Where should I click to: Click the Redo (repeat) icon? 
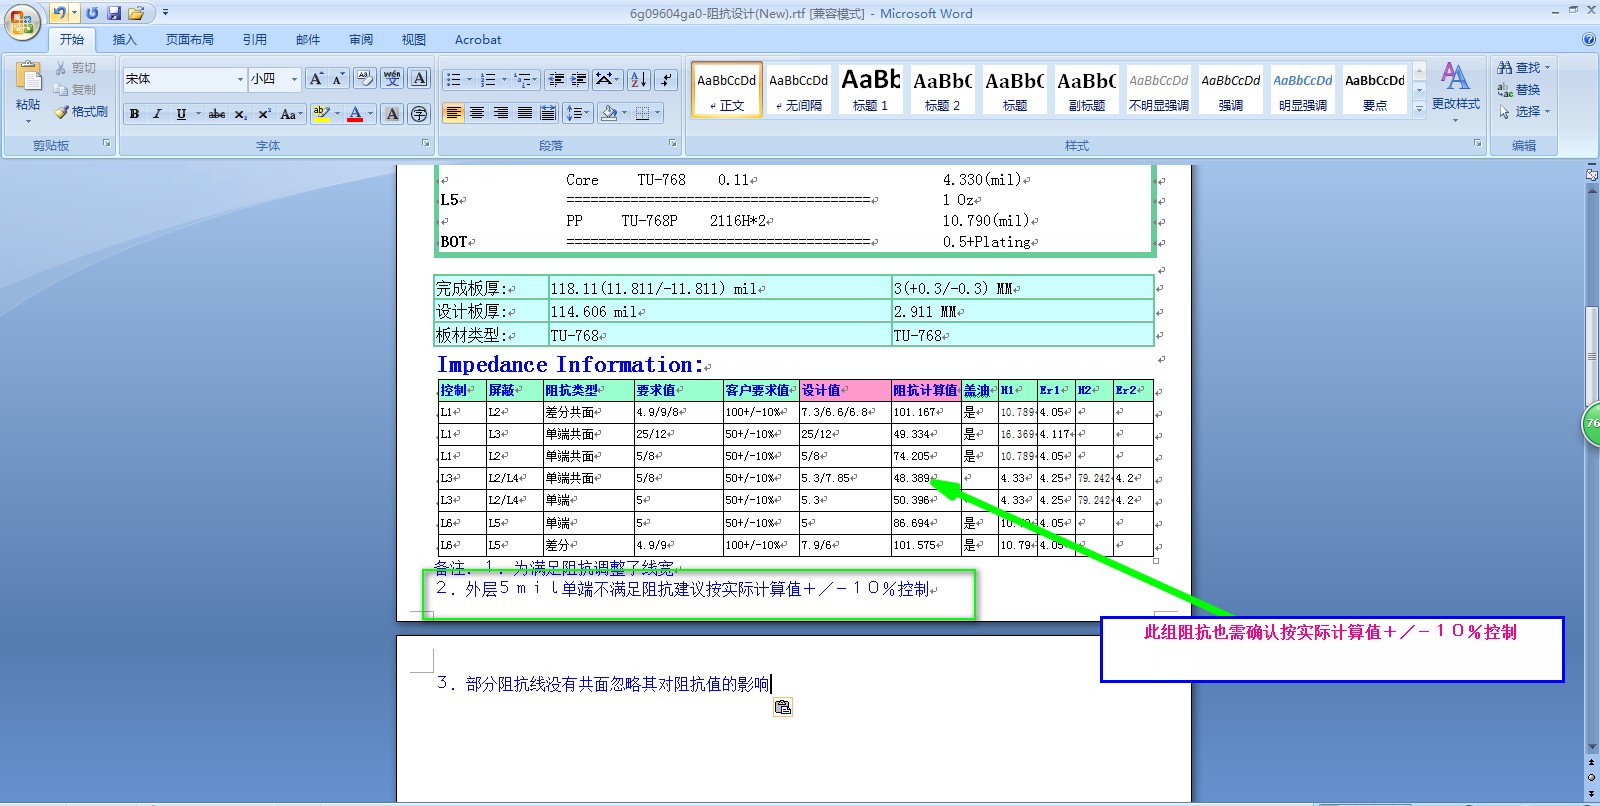[92, 13]
